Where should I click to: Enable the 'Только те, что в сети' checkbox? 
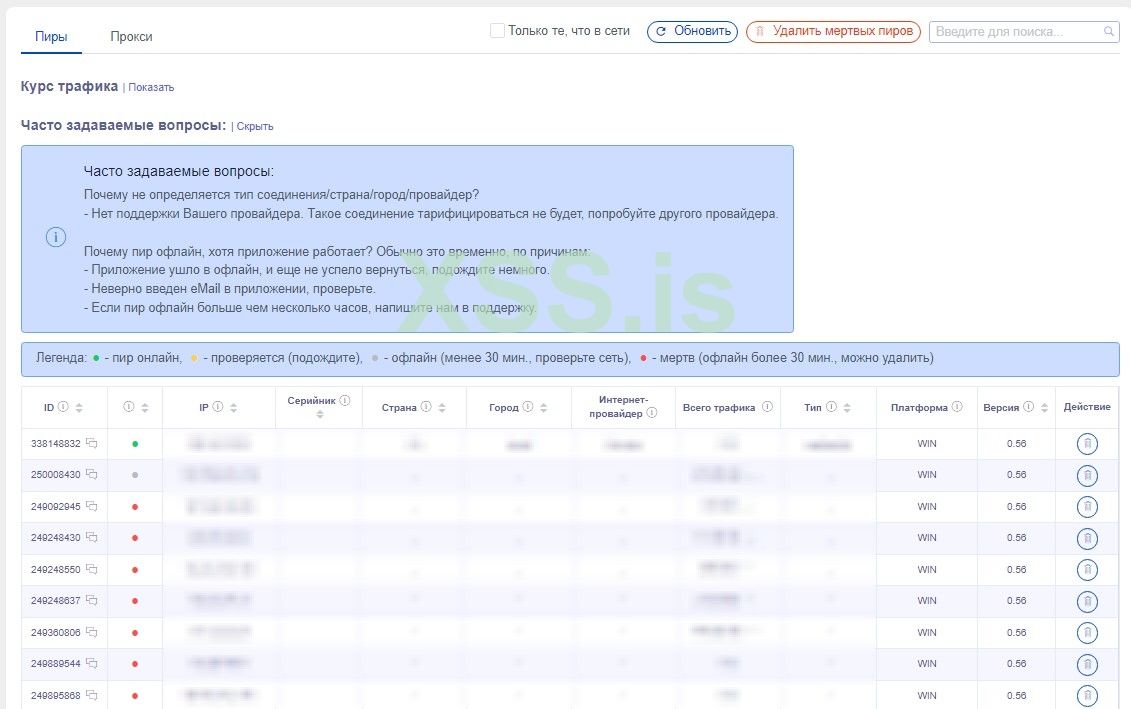(x=497, y=31)
